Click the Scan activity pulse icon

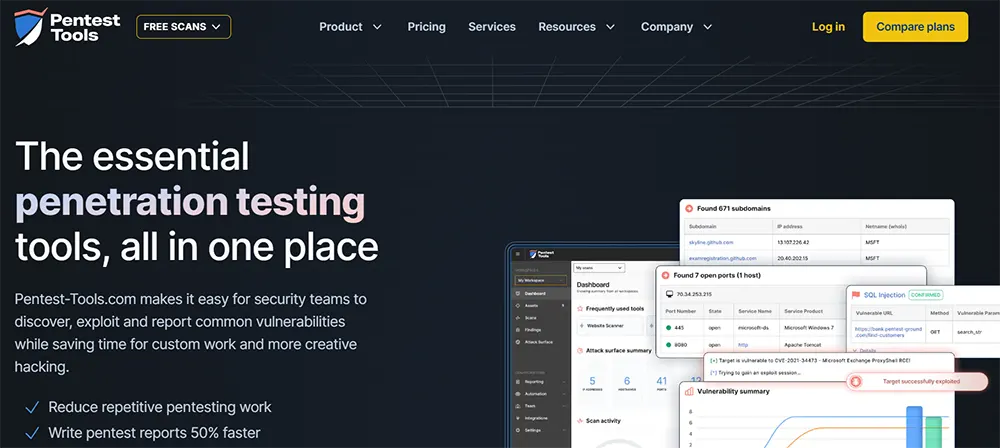point(580,421)
